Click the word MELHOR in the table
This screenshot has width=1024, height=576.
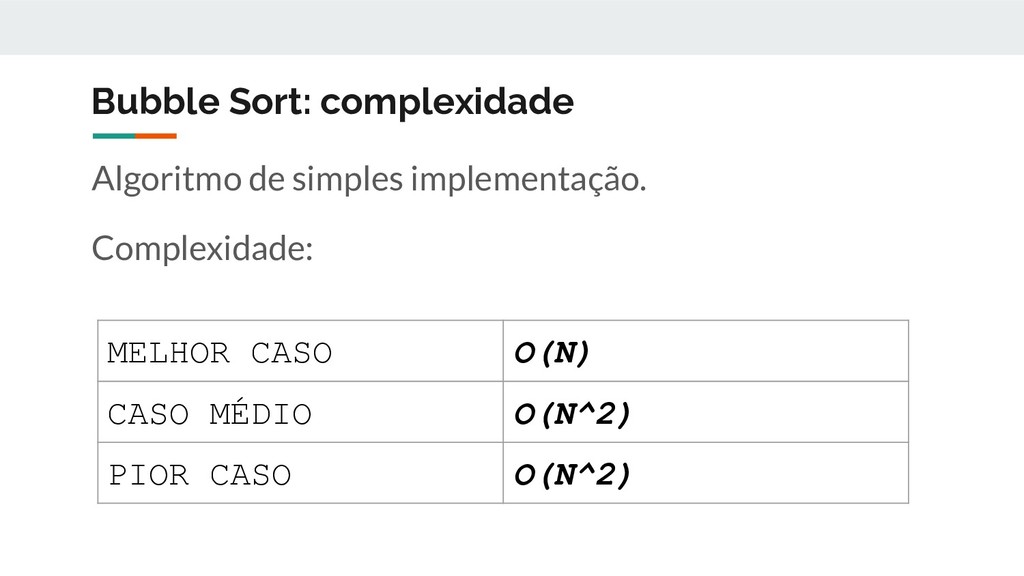tap(168, 353)
